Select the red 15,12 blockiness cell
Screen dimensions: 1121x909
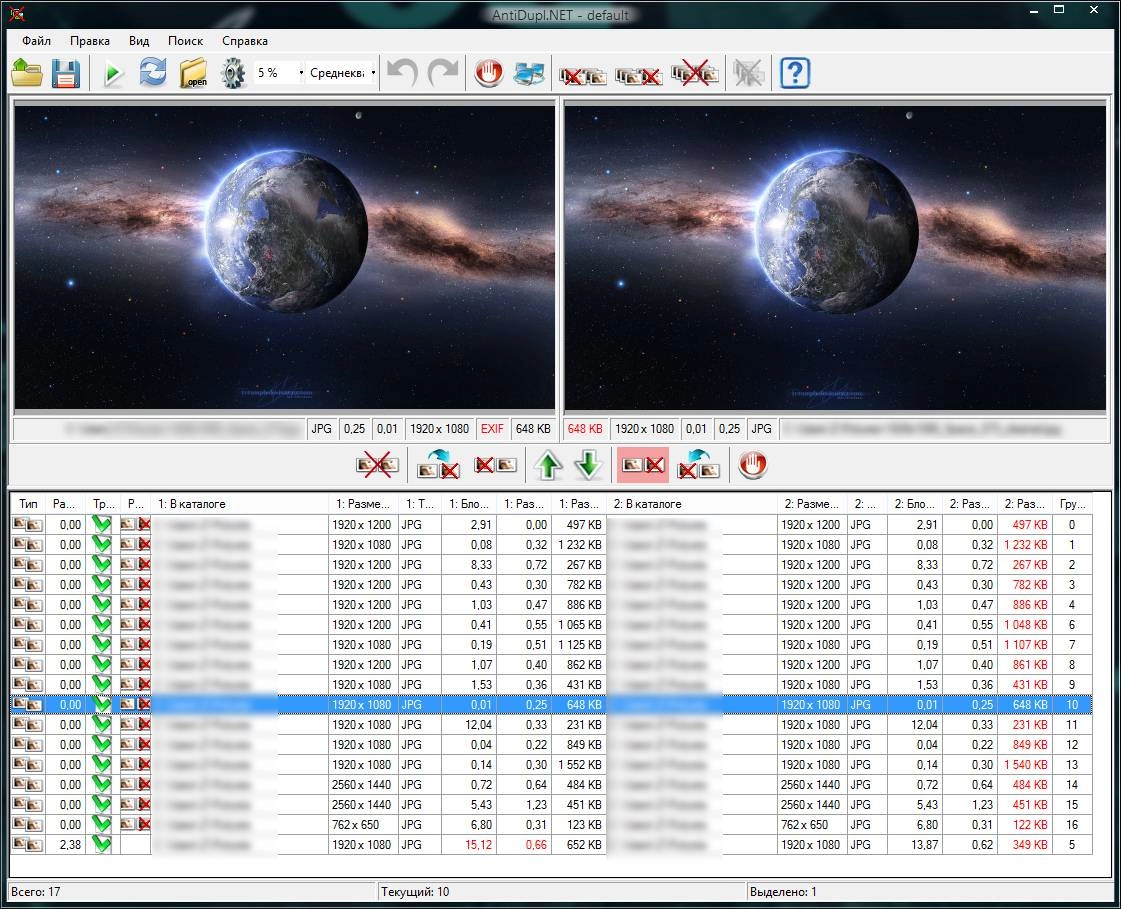click(469, 845)
